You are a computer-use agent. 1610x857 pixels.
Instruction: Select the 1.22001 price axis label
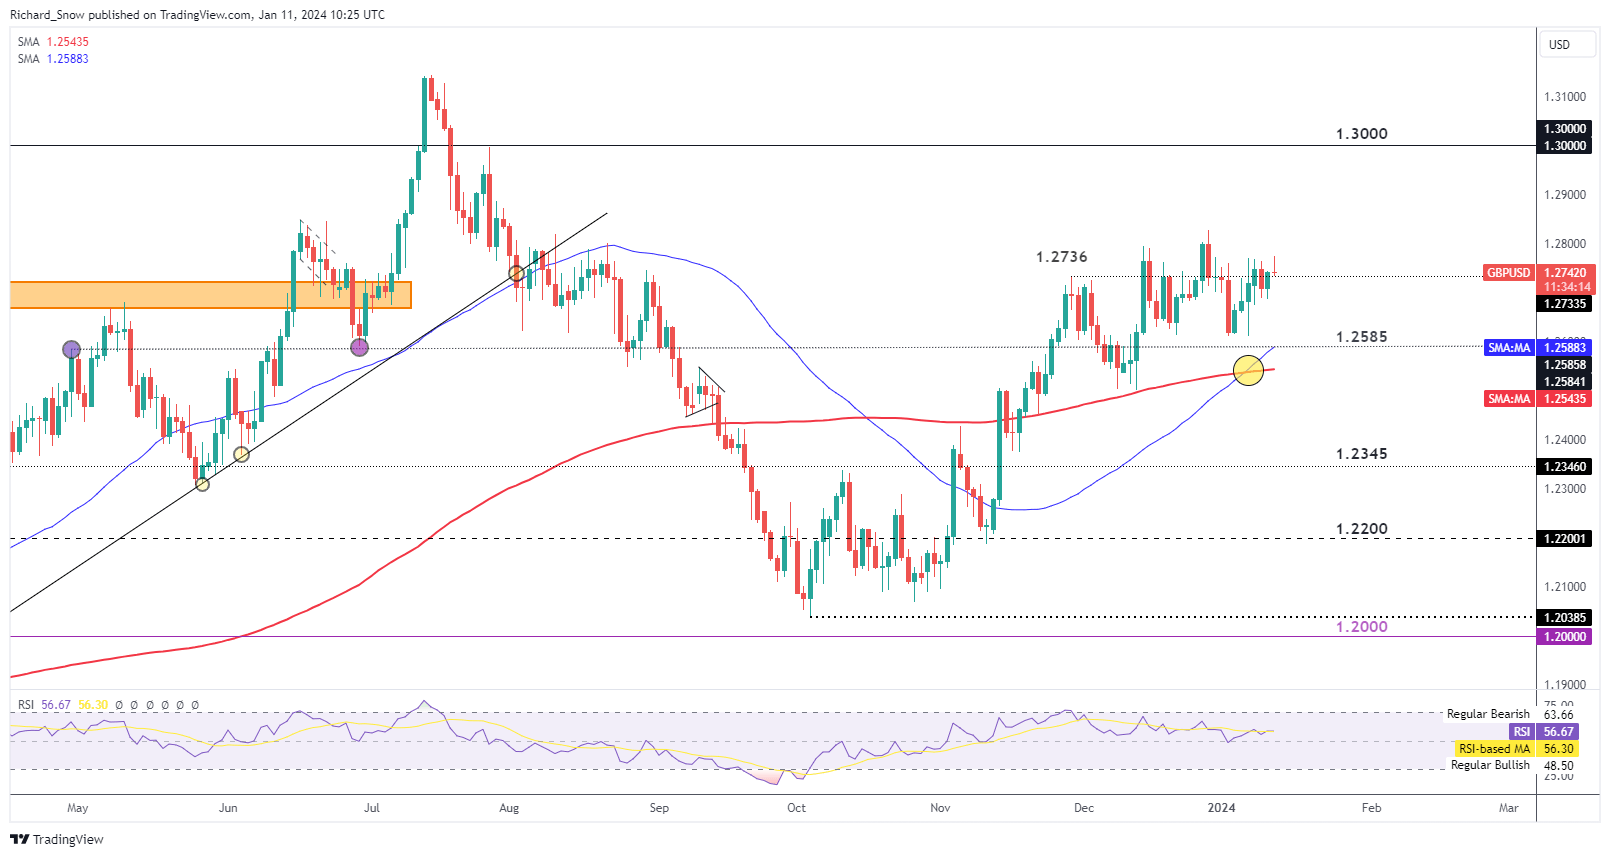(1563, 539)
